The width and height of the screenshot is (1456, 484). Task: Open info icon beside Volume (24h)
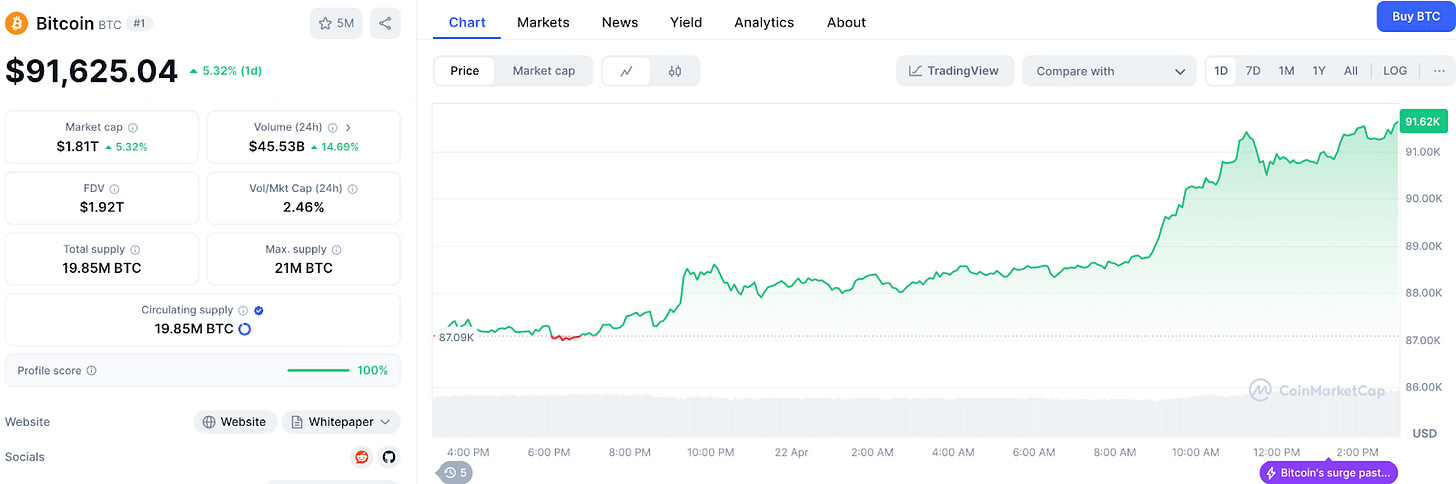333,128
